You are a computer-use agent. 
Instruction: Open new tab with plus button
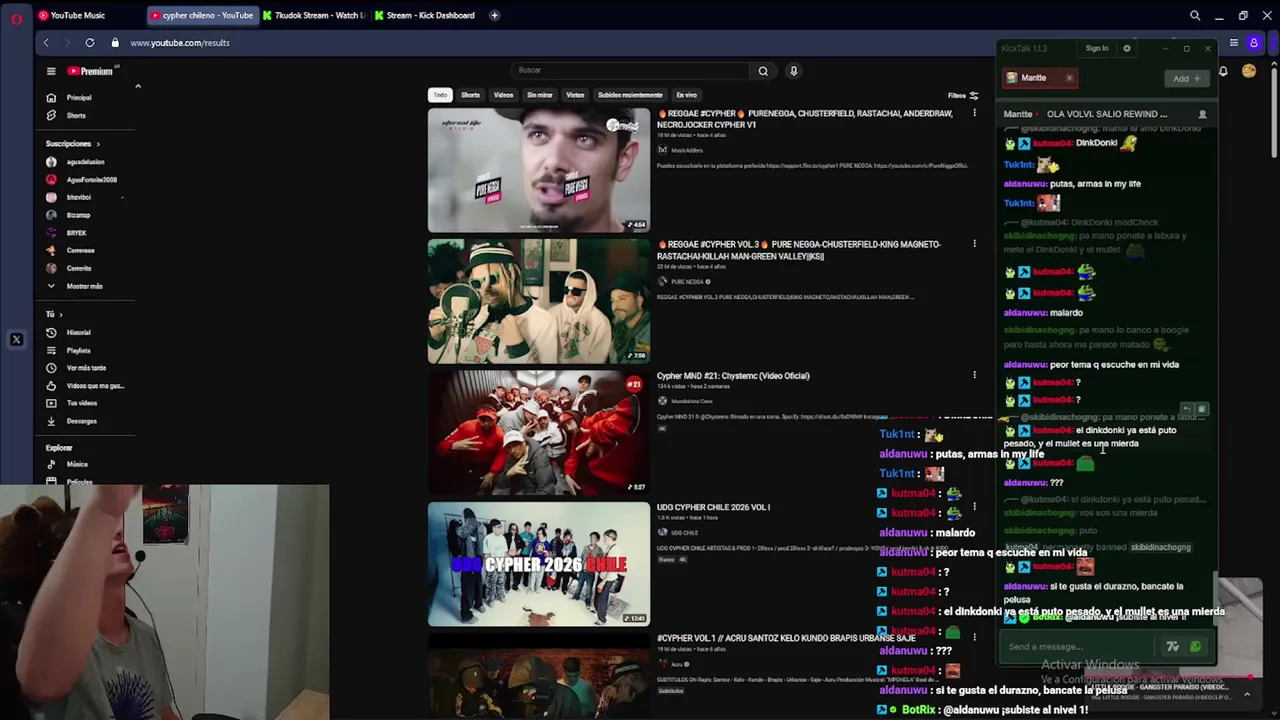point(494,15)
